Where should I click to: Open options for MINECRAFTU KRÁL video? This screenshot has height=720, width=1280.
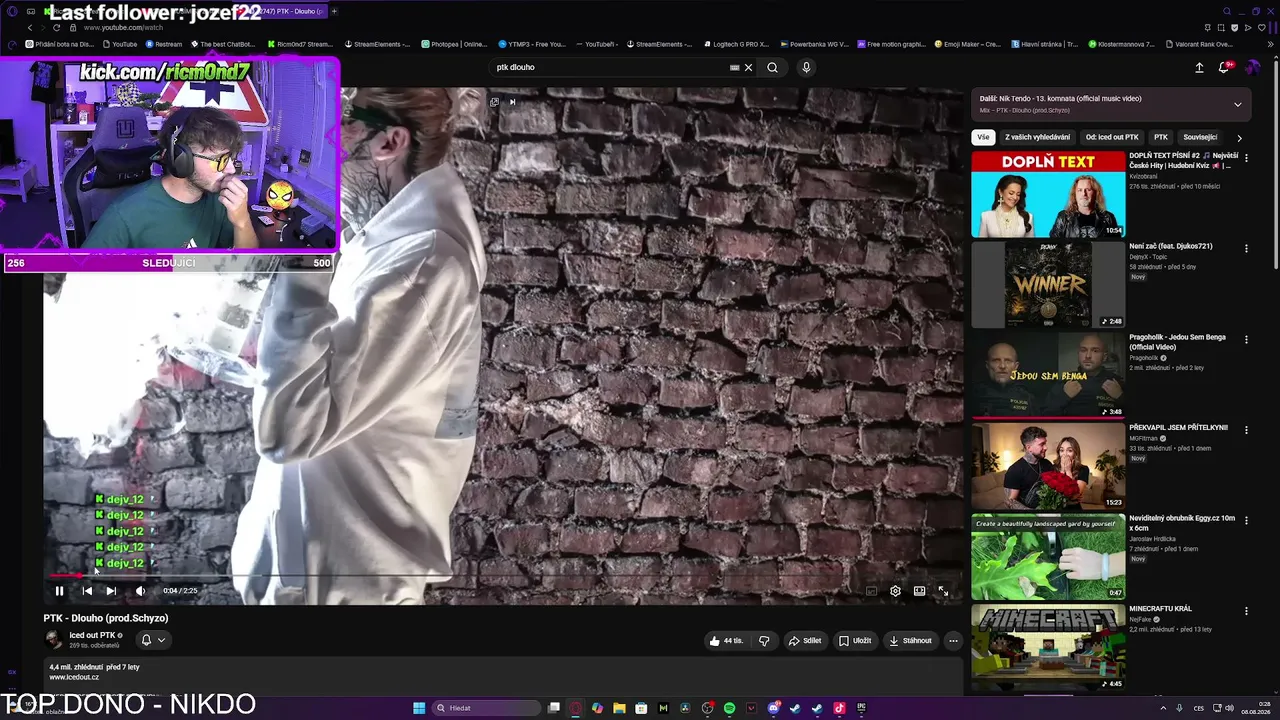pyautogui.click(x=1246, y=611)
